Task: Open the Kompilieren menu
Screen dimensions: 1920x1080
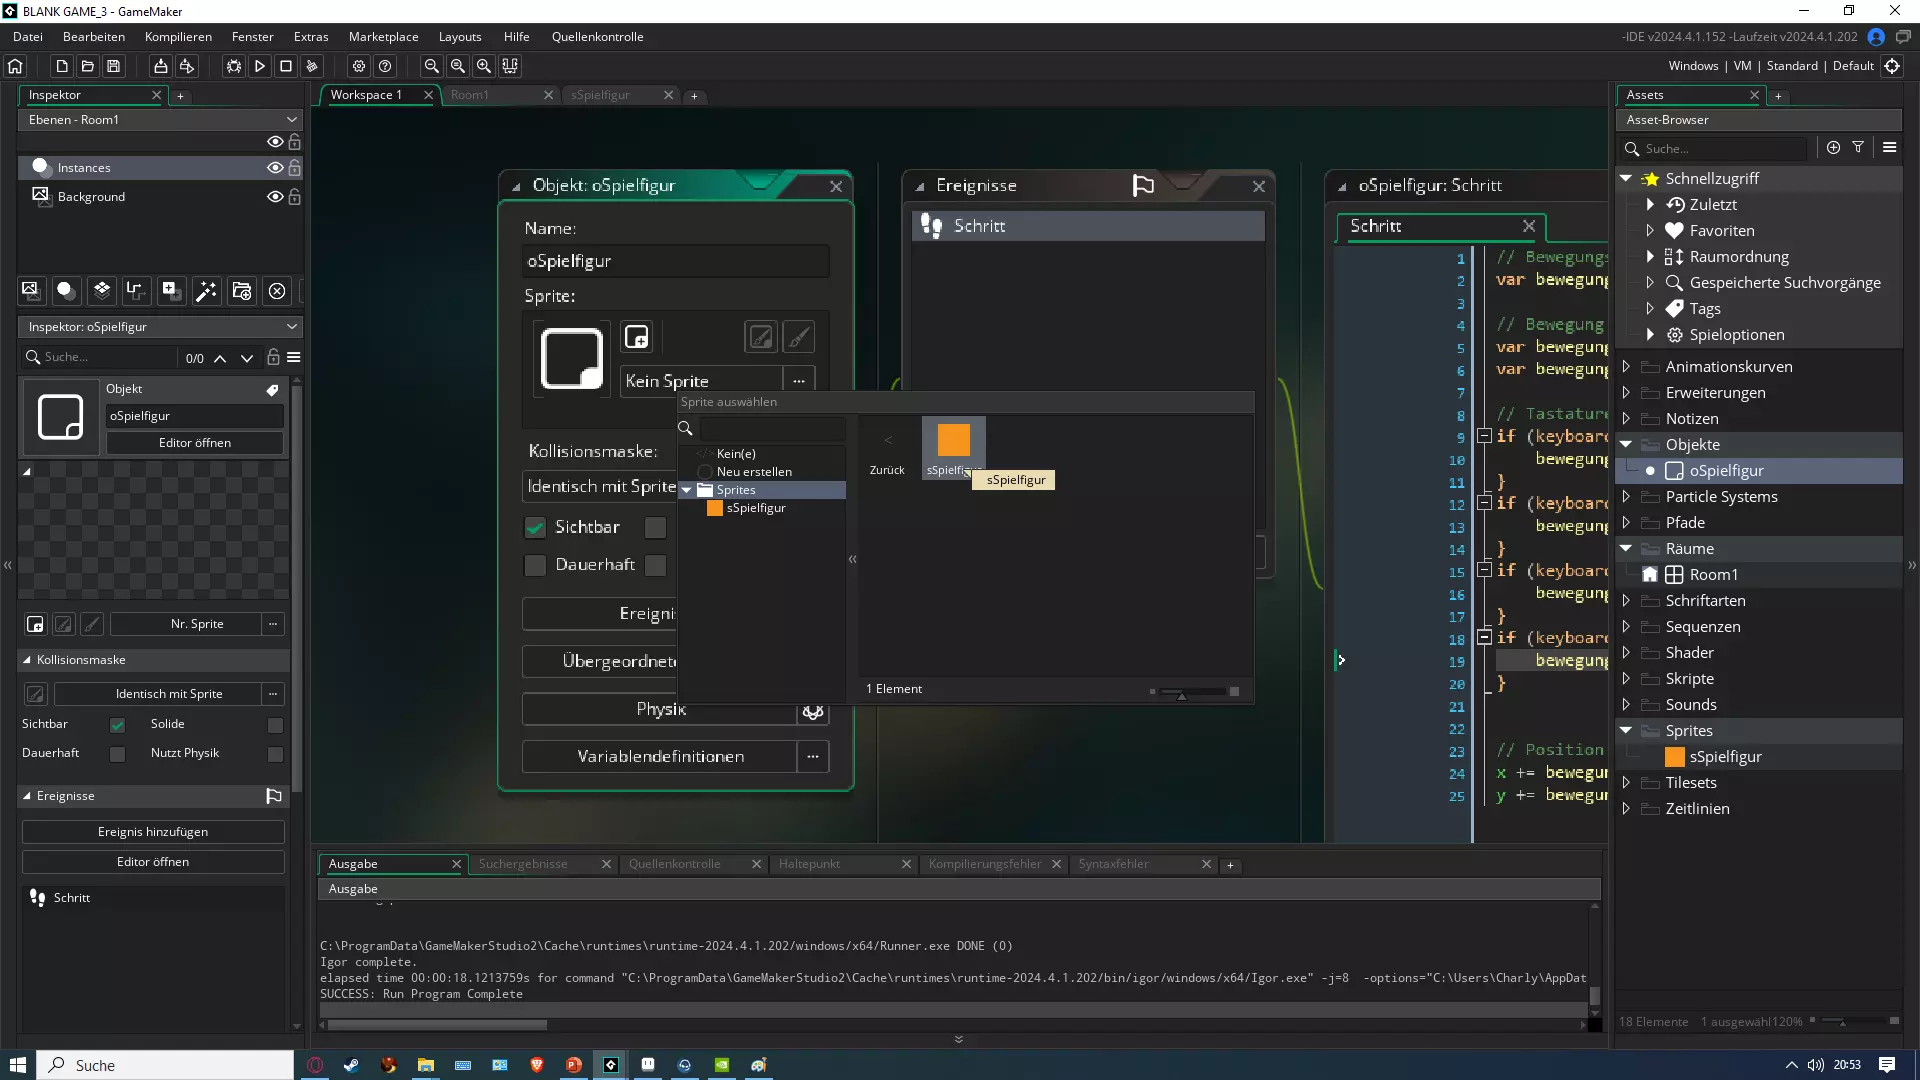Action: pyautogui.click(x=178, y=37)
